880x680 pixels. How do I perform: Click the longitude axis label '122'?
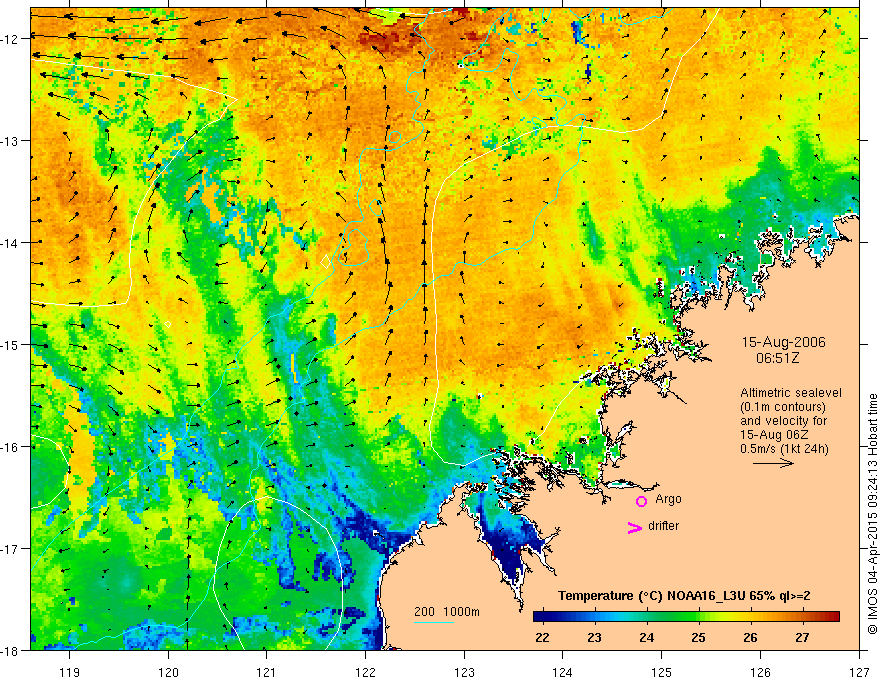(365, 672)
